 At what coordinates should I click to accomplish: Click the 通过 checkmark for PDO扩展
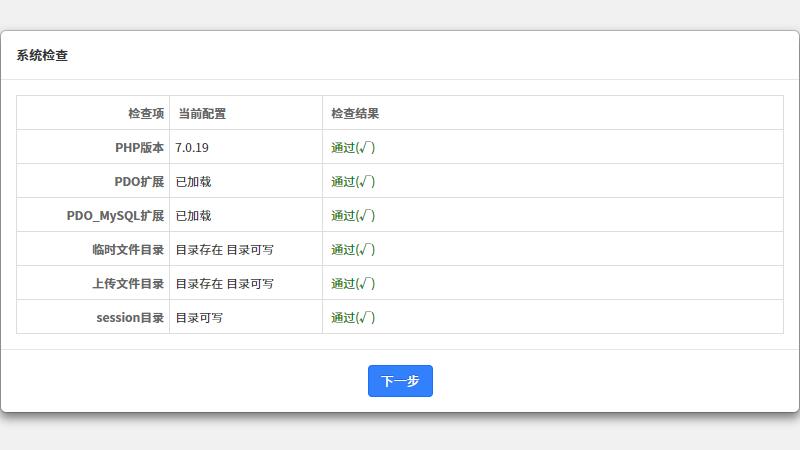[x=353, y=182]
